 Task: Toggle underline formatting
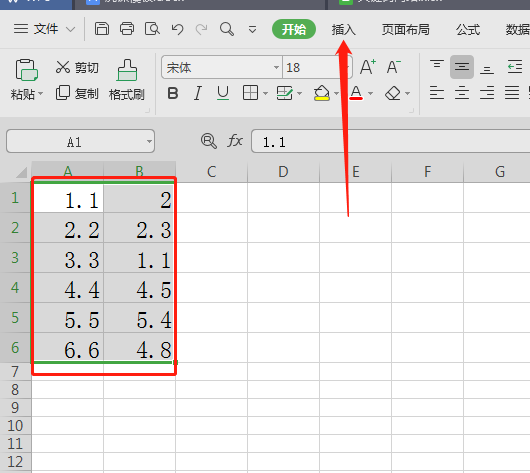point(223,93)
